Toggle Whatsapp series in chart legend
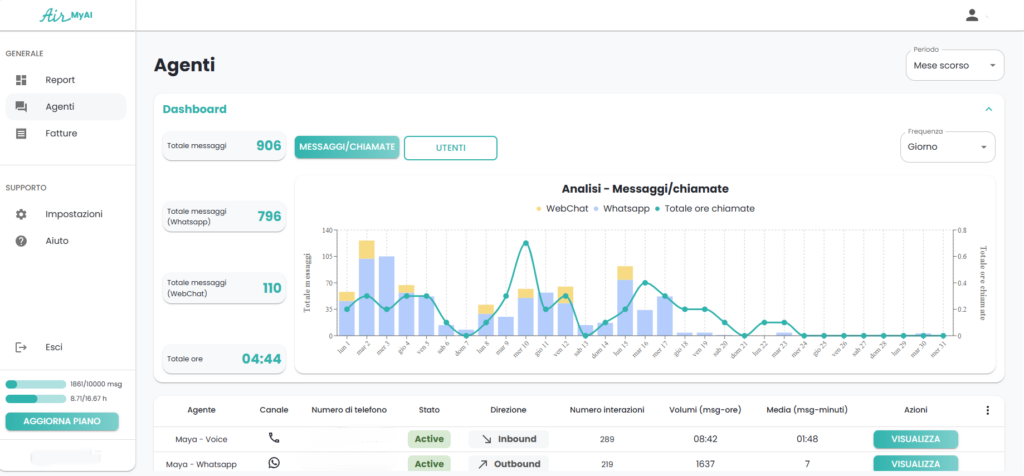Viewport: 1024px width, 476px height. (x=622, y=208)
